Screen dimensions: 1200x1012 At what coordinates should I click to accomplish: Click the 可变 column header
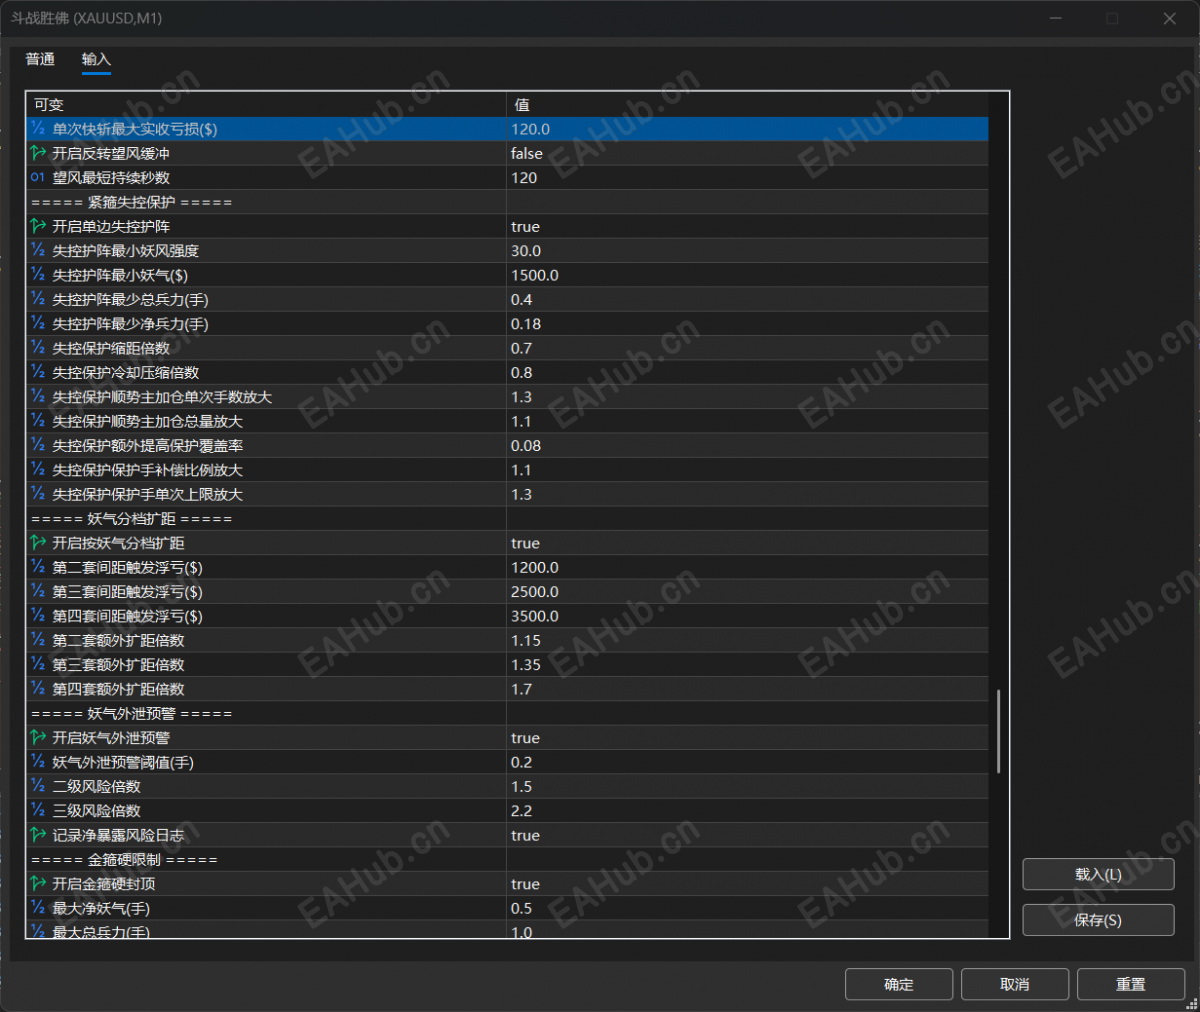[266, 104]
